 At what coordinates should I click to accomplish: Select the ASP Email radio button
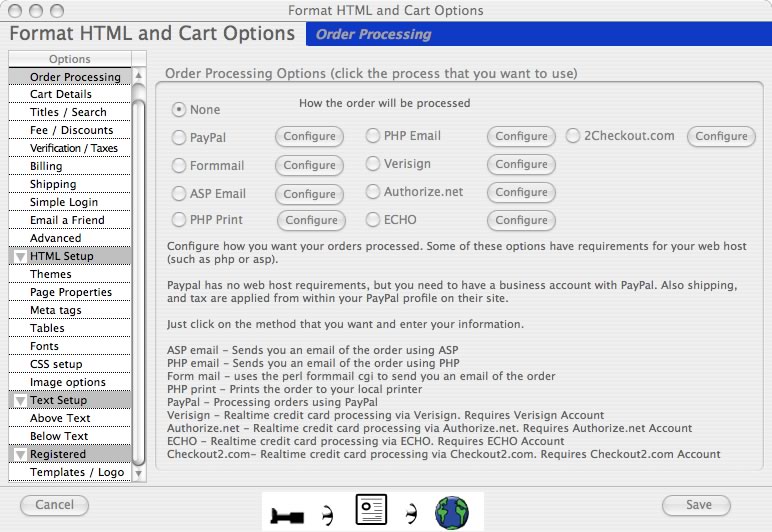coord(179,193)
